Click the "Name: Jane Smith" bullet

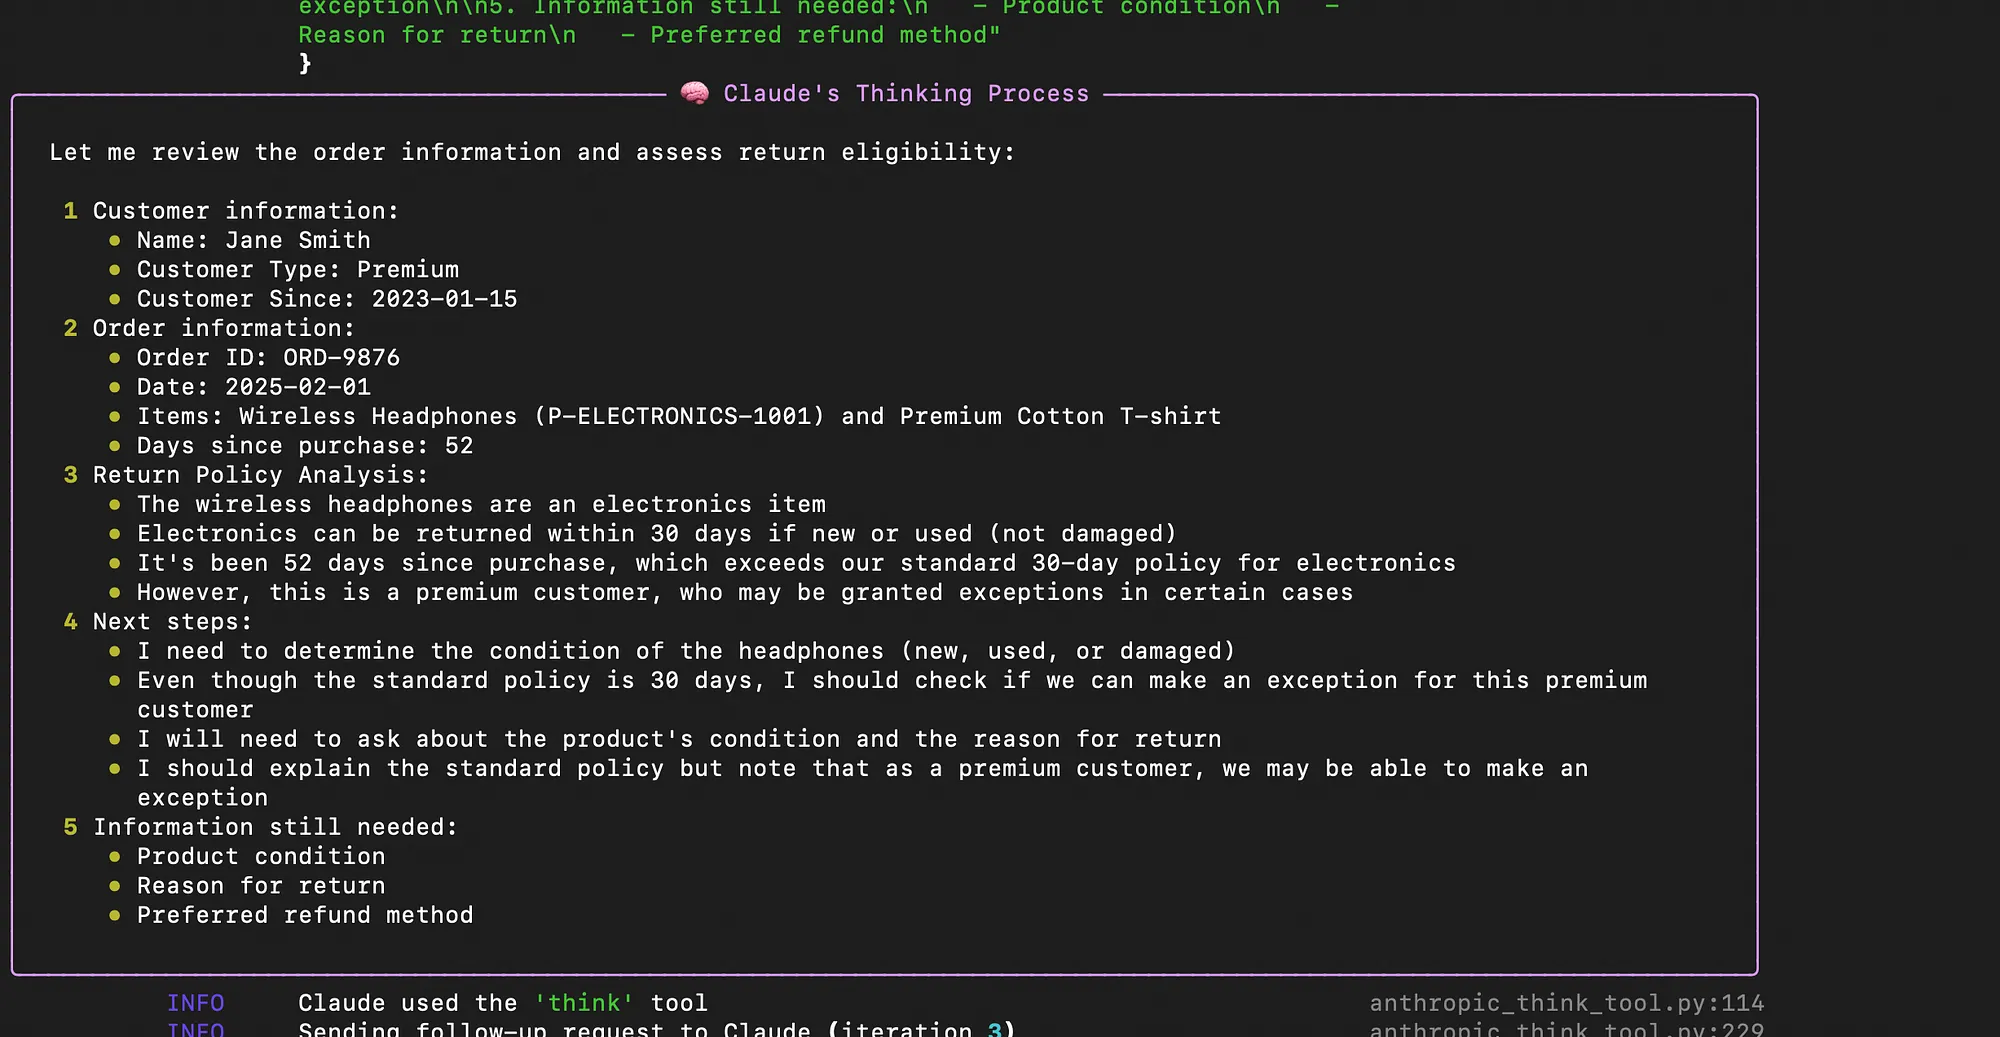pyautogui.click(x=253, y=241)
